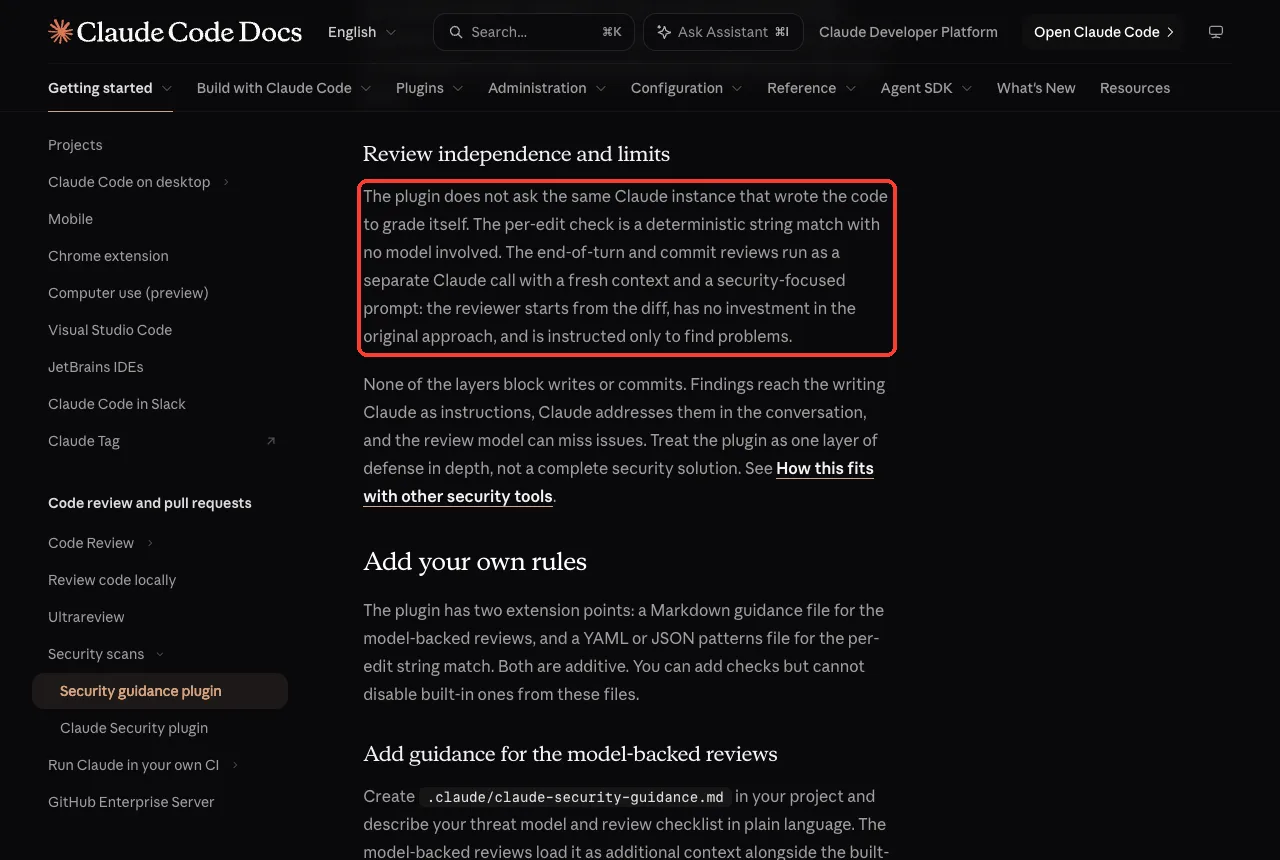Click the Ask Assistant sparkle icon
The image size is (1280, 860).
tap(664, 32)
